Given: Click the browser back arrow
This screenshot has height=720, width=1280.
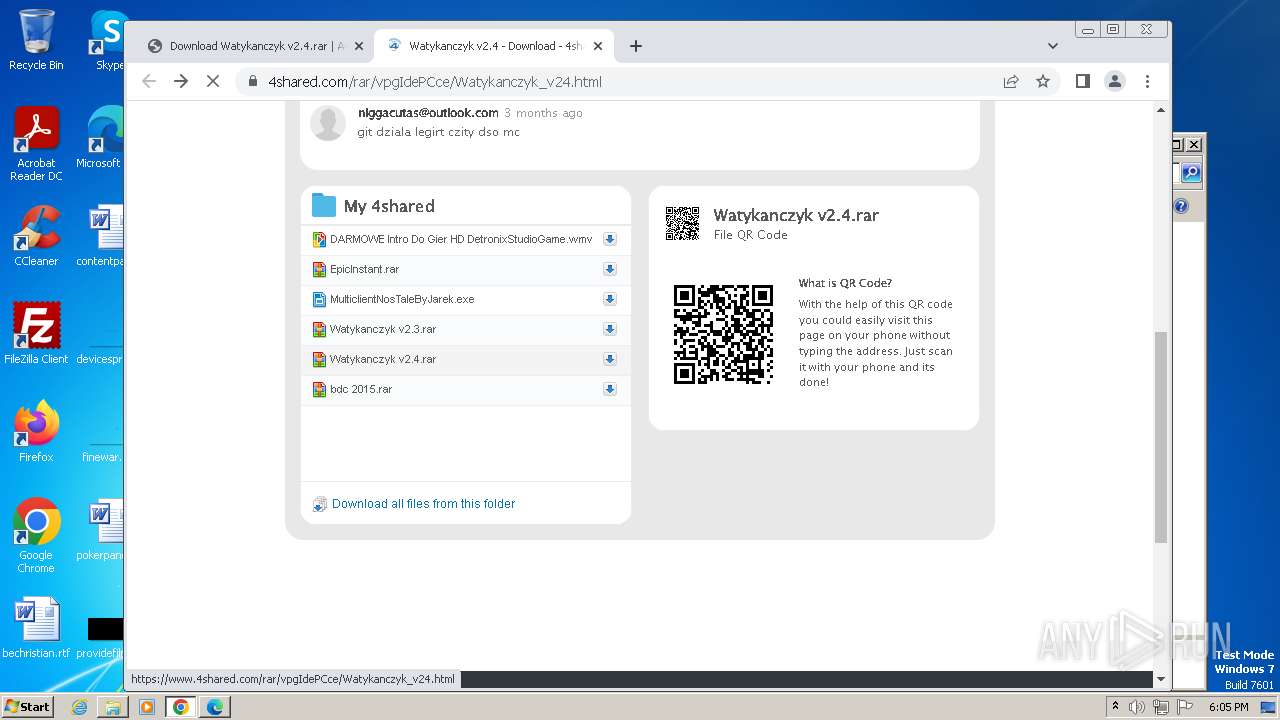Looking at the screenshot, I should click(149, 81).
